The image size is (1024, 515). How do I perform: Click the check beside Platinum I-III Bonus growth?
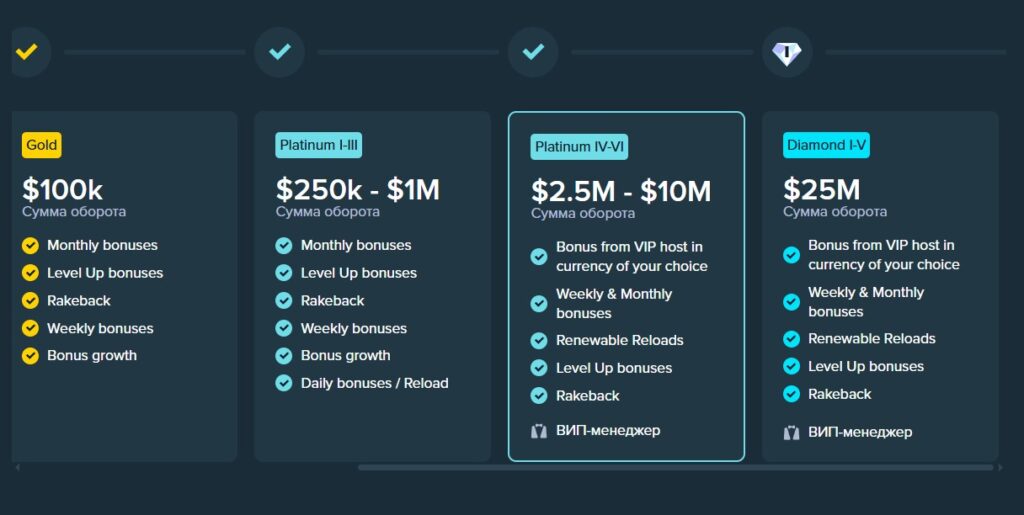284,356
